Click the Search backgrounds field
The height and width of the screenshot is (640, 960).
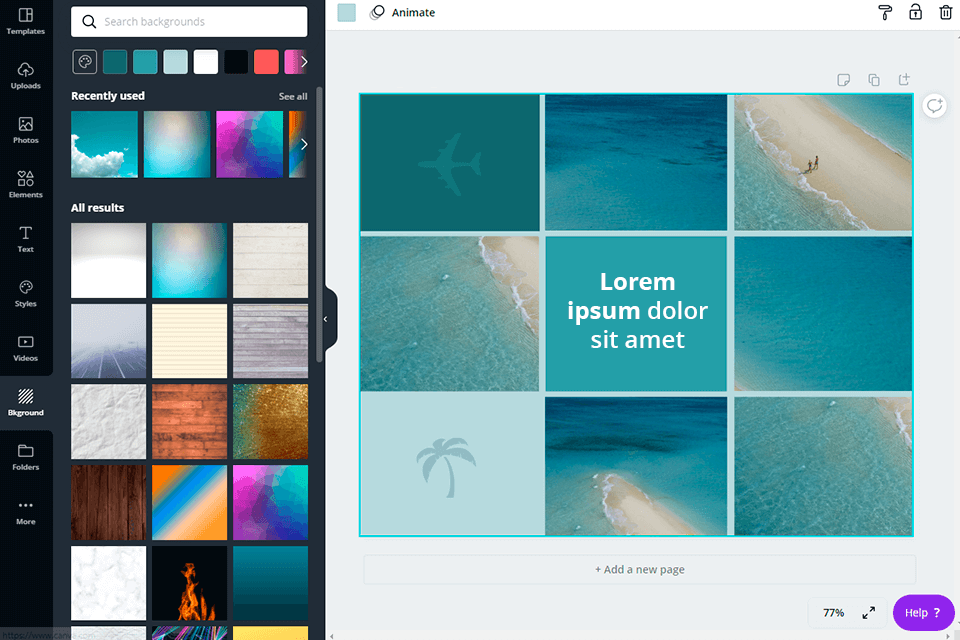pos(190,22)
